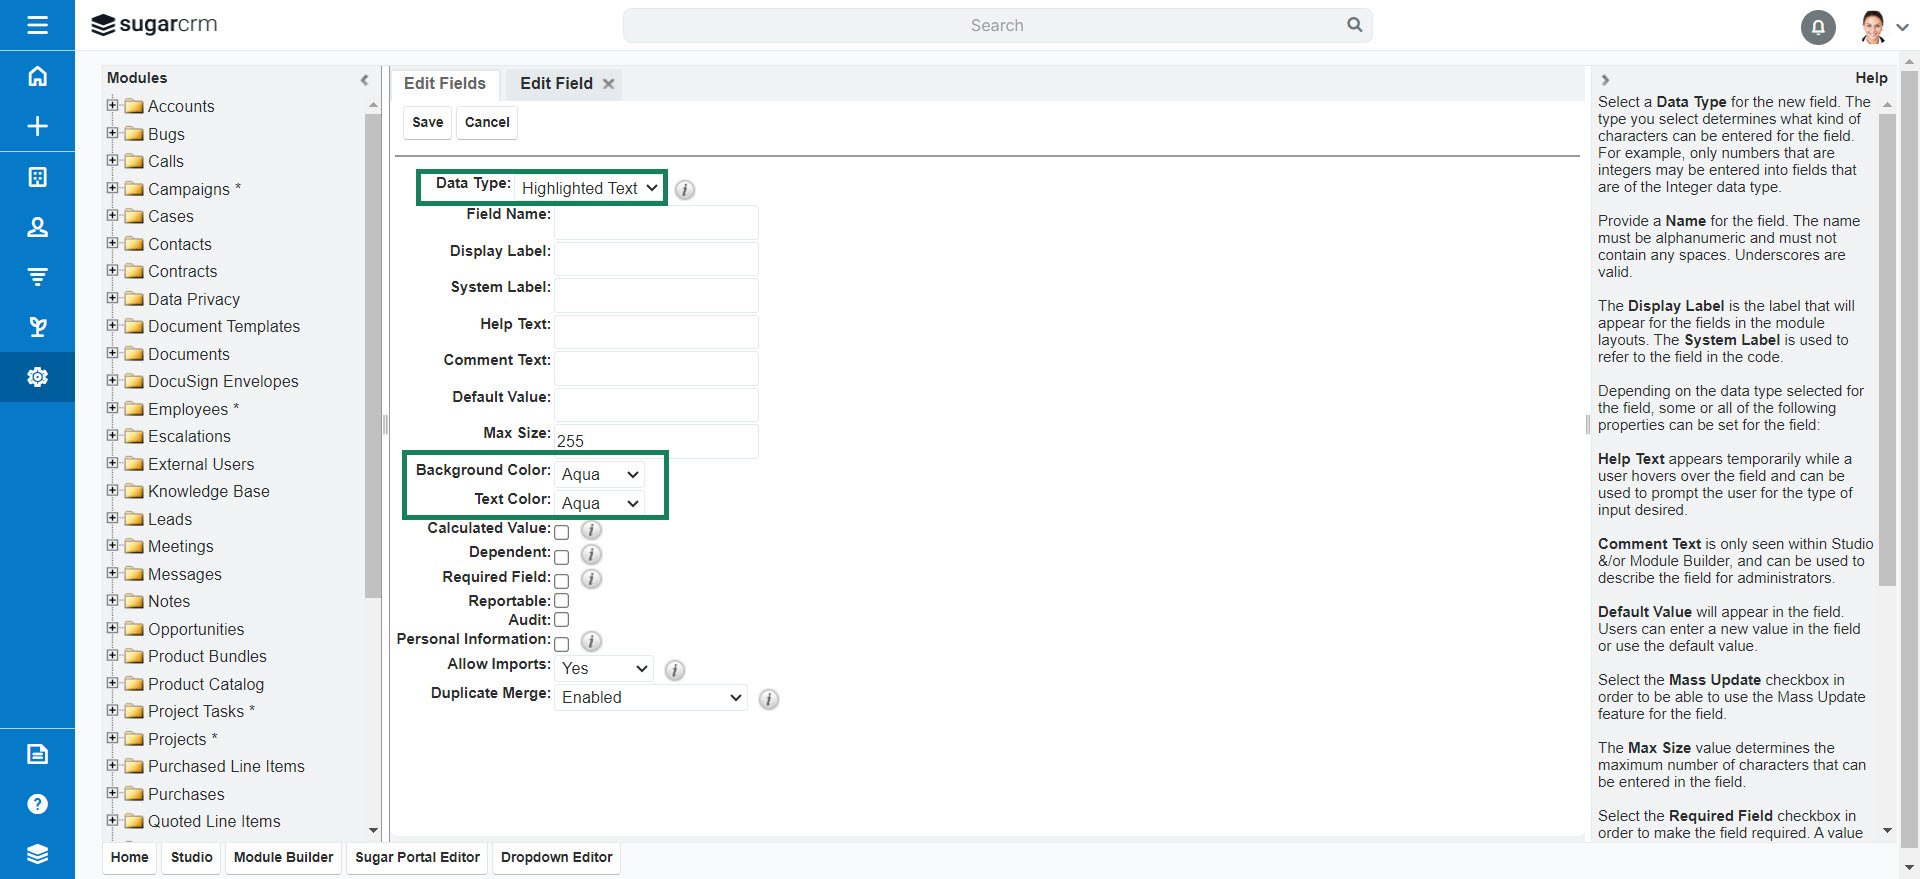1920x879 pixels.
Task: Click the search magnifier icon
Action: click(1354, 25)
